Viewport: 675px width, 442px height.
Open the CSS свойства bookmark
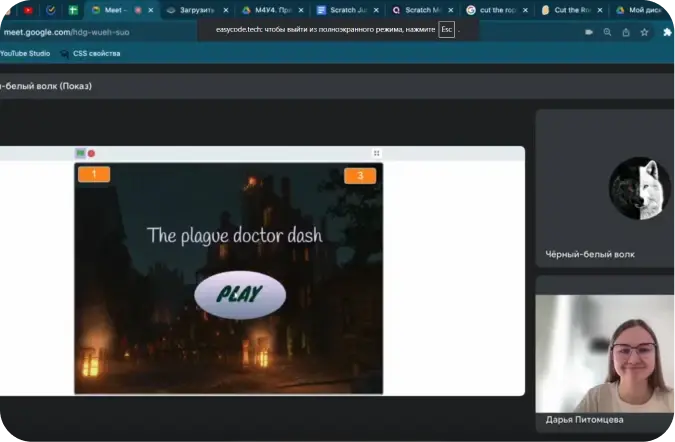tap(90, 53)
